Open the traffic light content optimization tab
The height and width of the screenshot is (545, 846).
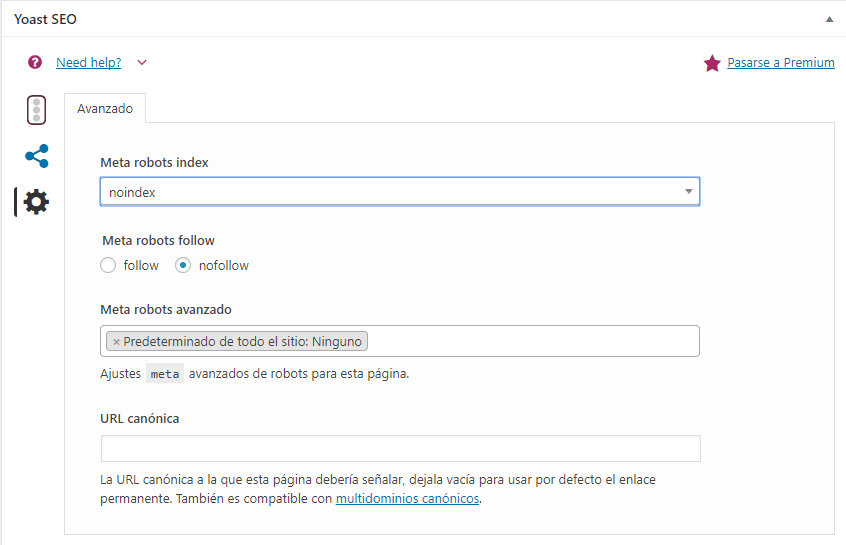[37, 110]
